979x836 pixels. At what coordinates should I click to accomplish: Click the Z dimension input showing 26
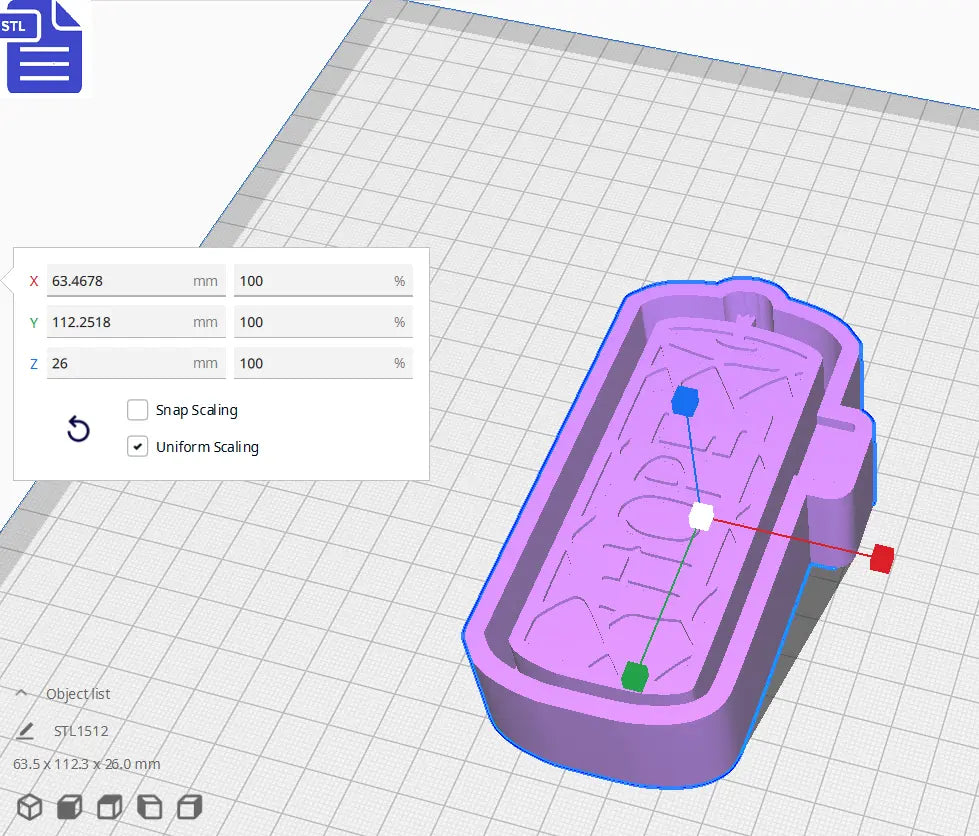click(135, 363)
